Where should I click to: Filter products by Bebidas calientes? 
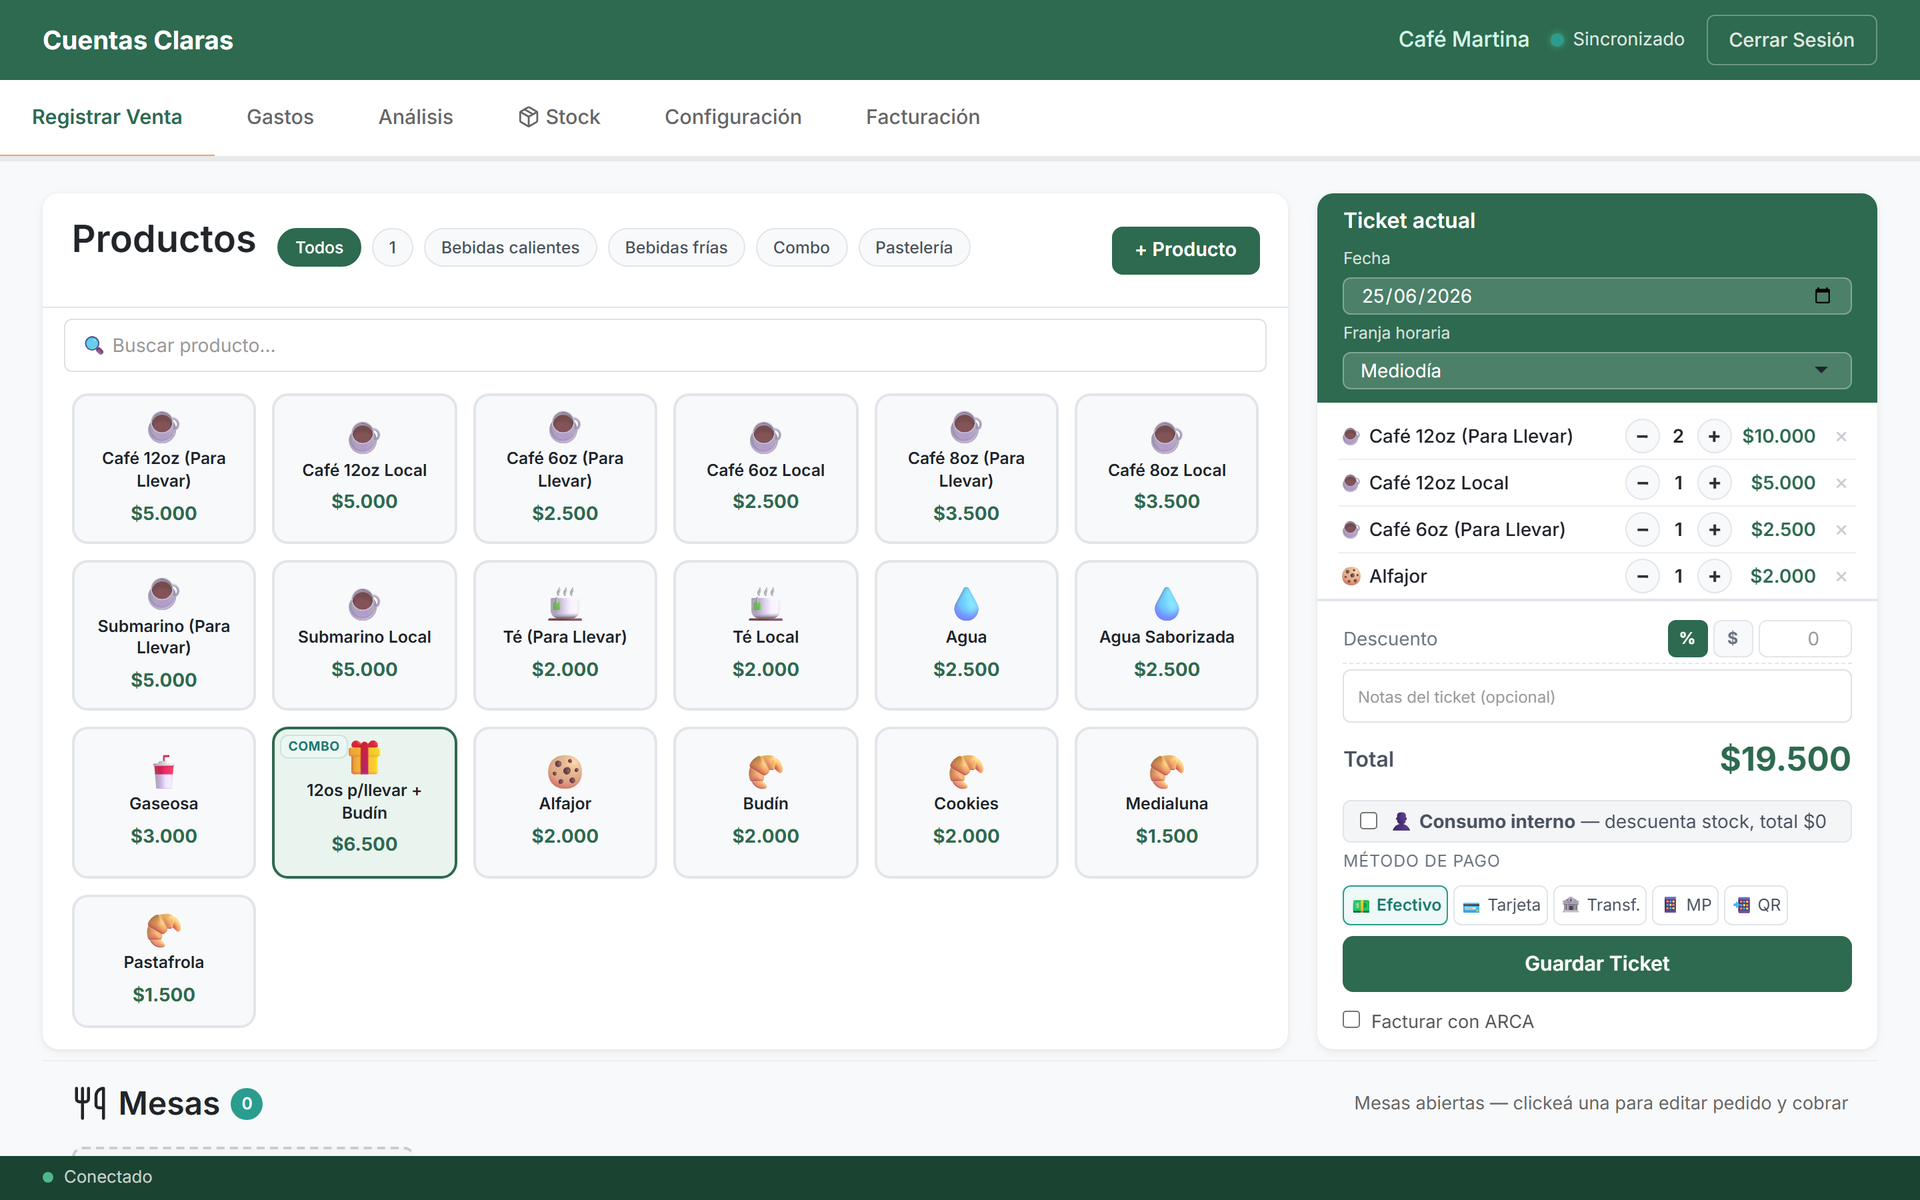point(510,247)
